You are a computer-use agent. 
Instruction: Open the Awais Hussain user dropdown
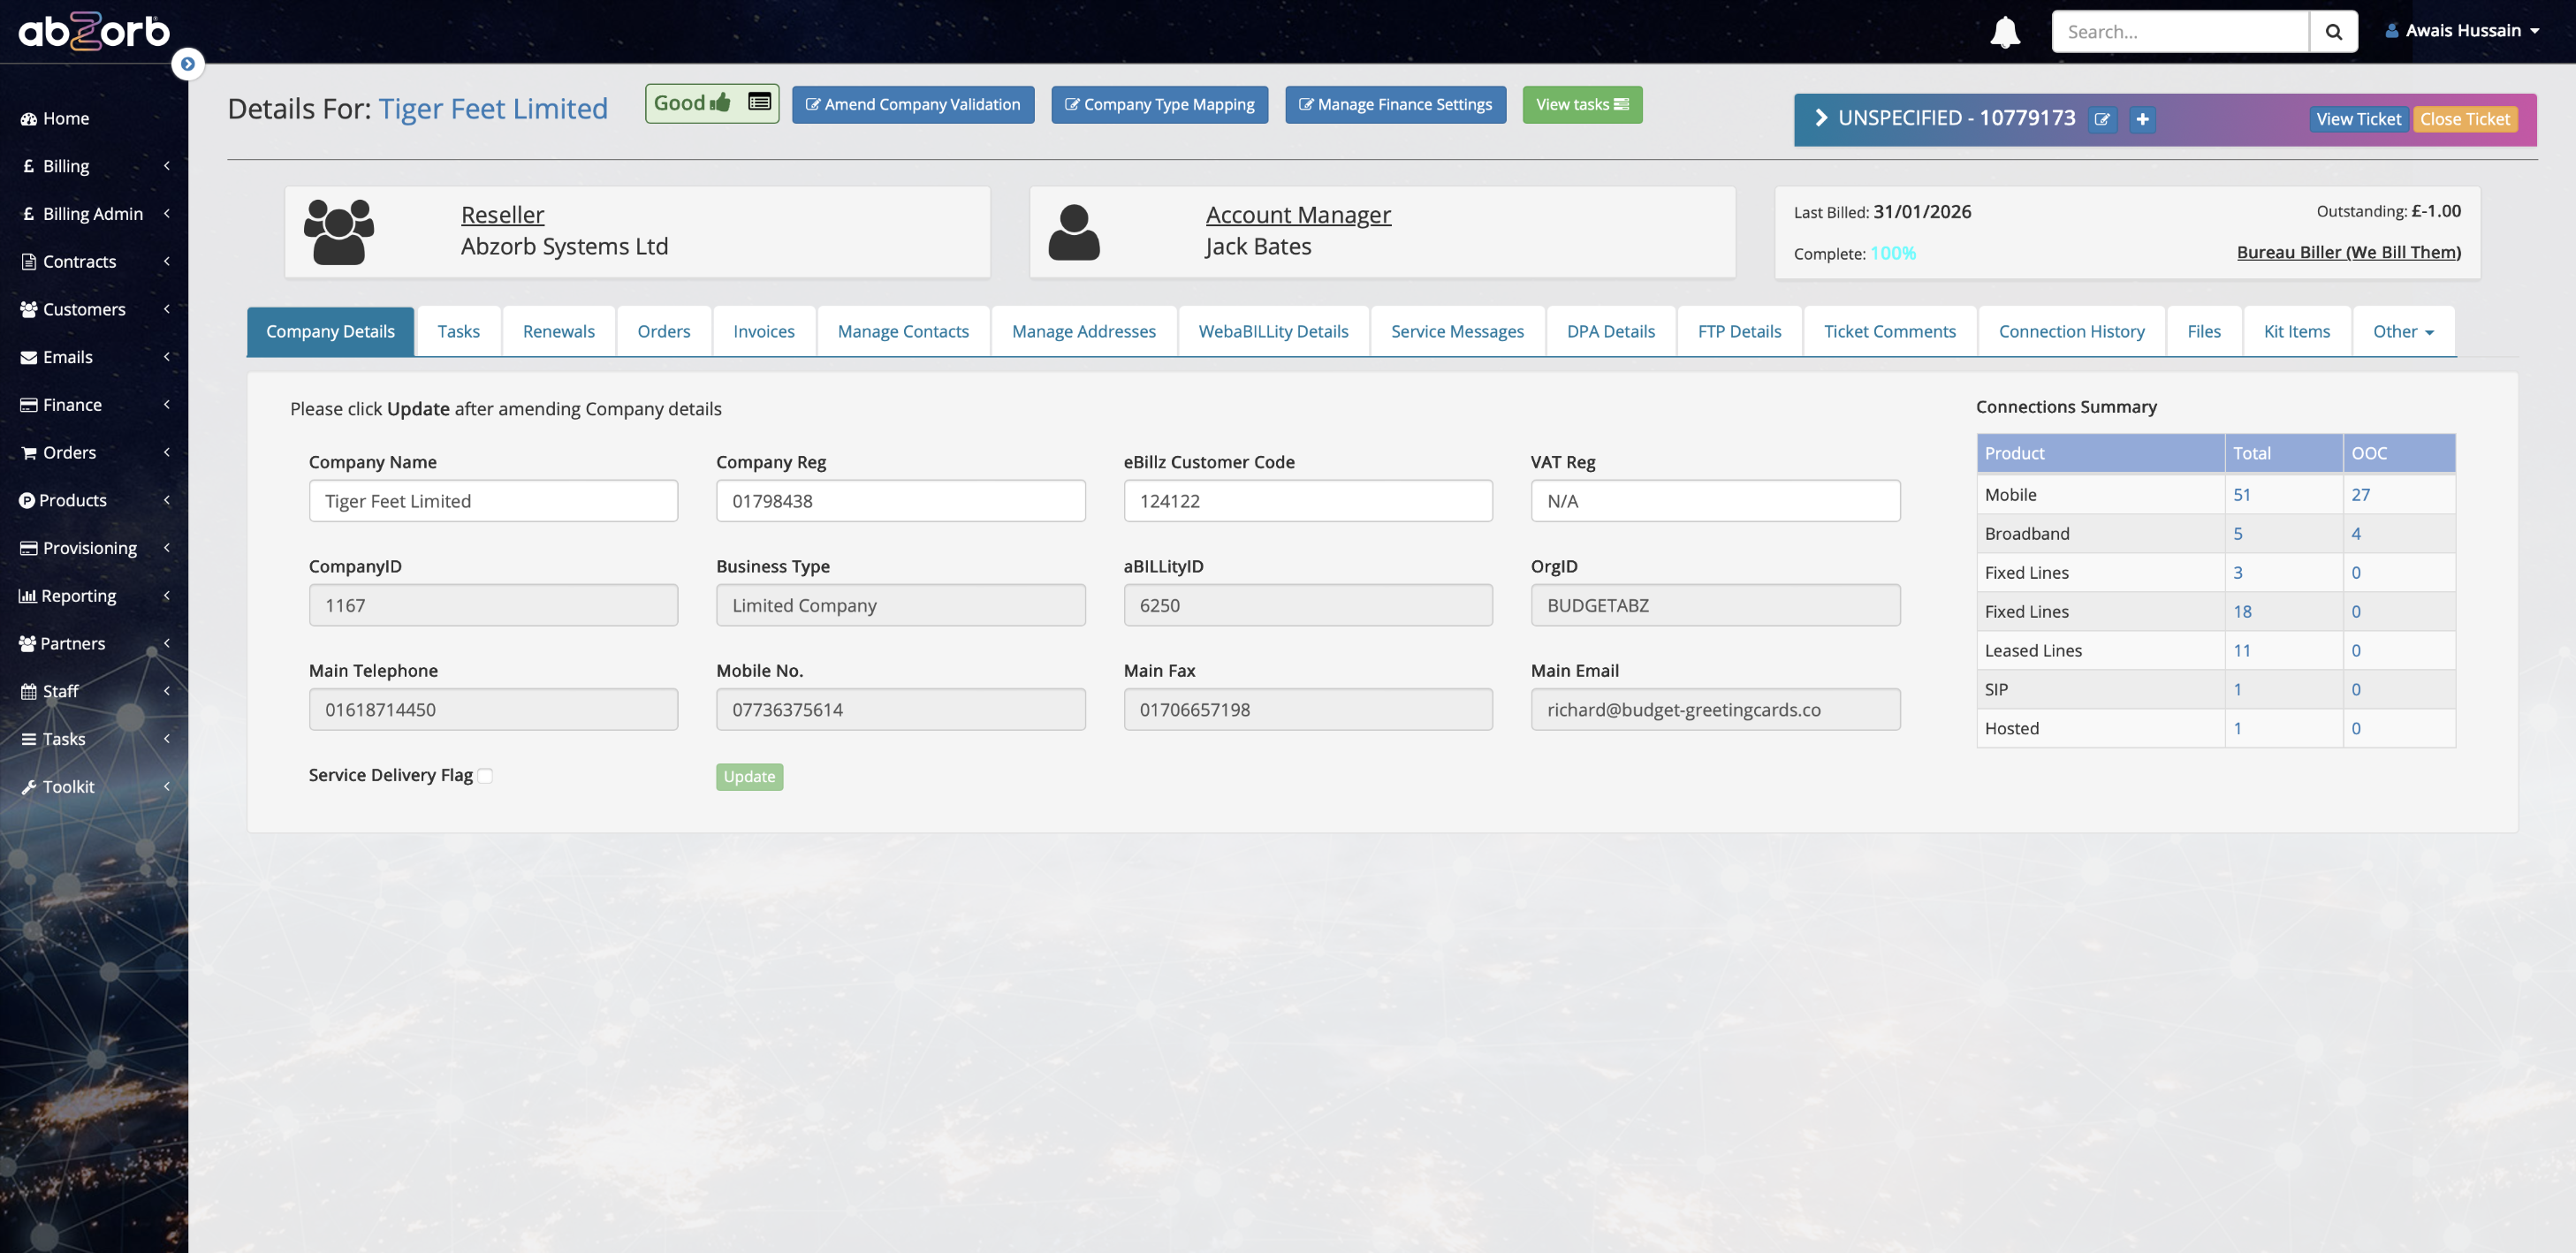pyautogui.click(x=2463, y=31)
